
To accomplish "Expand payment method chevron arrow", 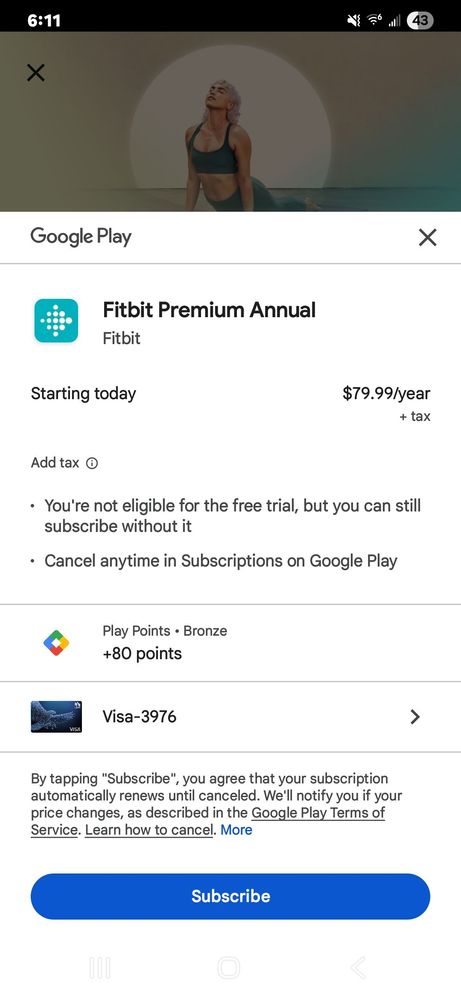I will click(415, 717).
